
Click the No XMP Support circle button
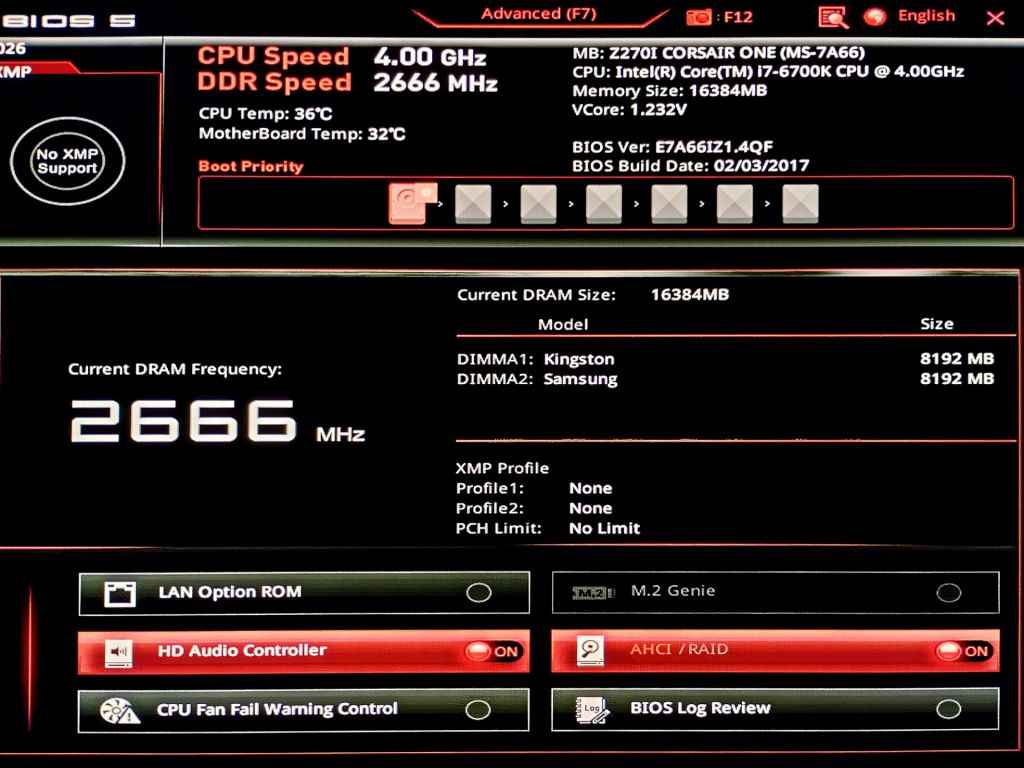67,161
